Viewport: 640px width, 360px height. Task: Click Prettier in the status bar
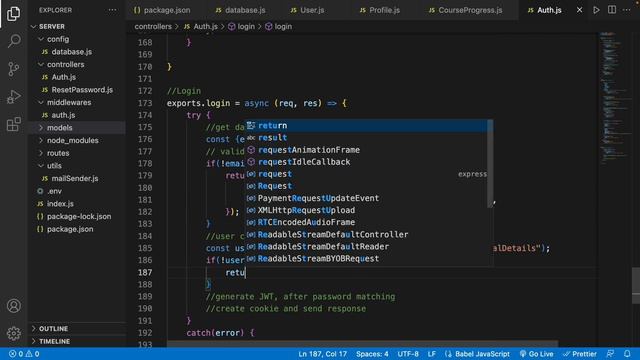[x=580, y=354]
